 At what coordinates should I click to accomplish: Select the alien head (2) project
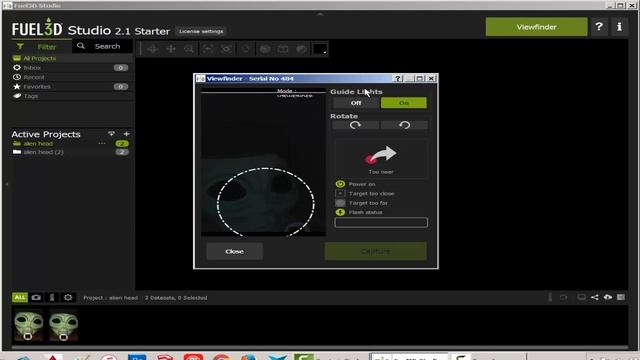coord(43,152)
